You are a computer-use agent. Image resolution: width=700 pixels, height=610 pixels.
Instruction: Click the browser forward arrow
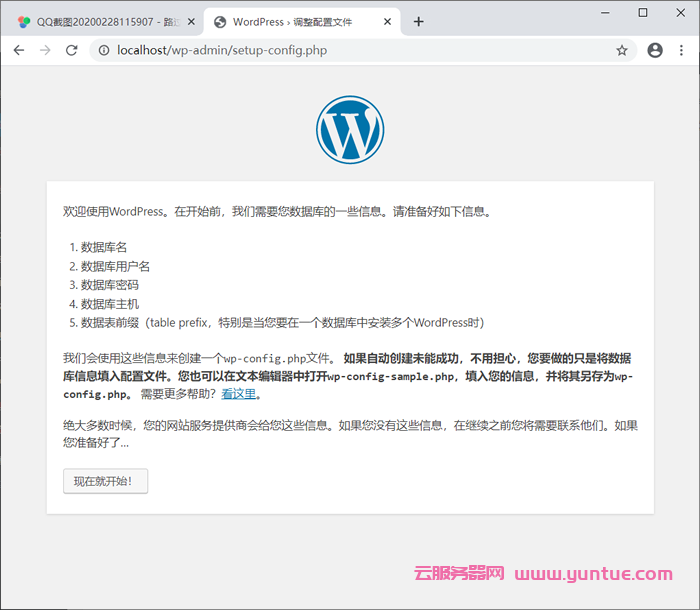45,50
